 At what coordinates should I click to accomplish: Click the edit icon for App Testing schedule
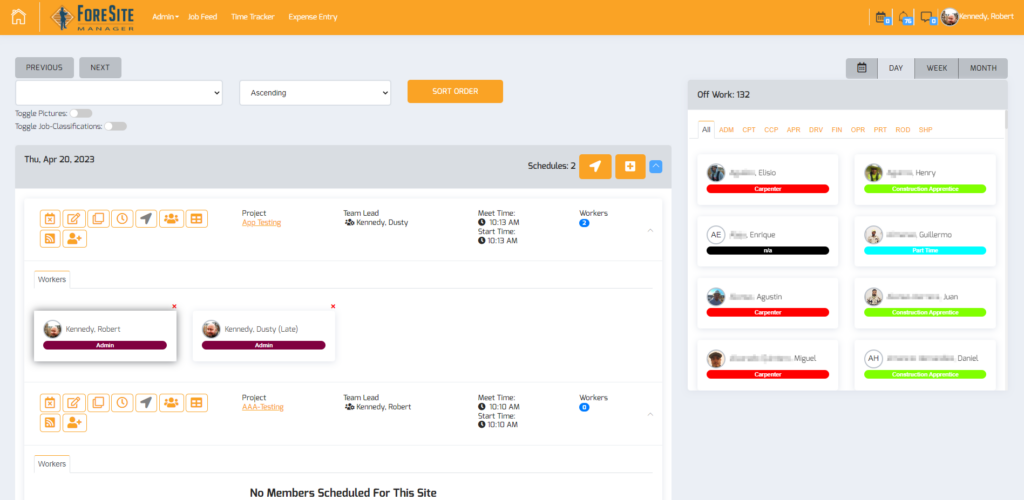click(73, 219)
